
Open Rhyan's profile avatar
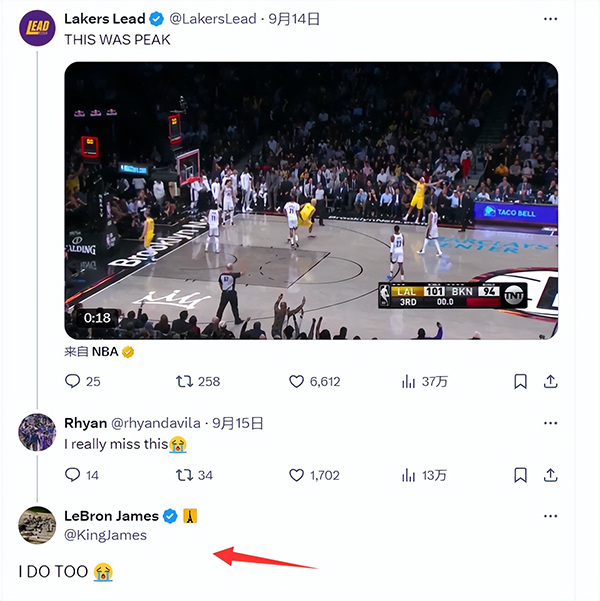(37, 432)
